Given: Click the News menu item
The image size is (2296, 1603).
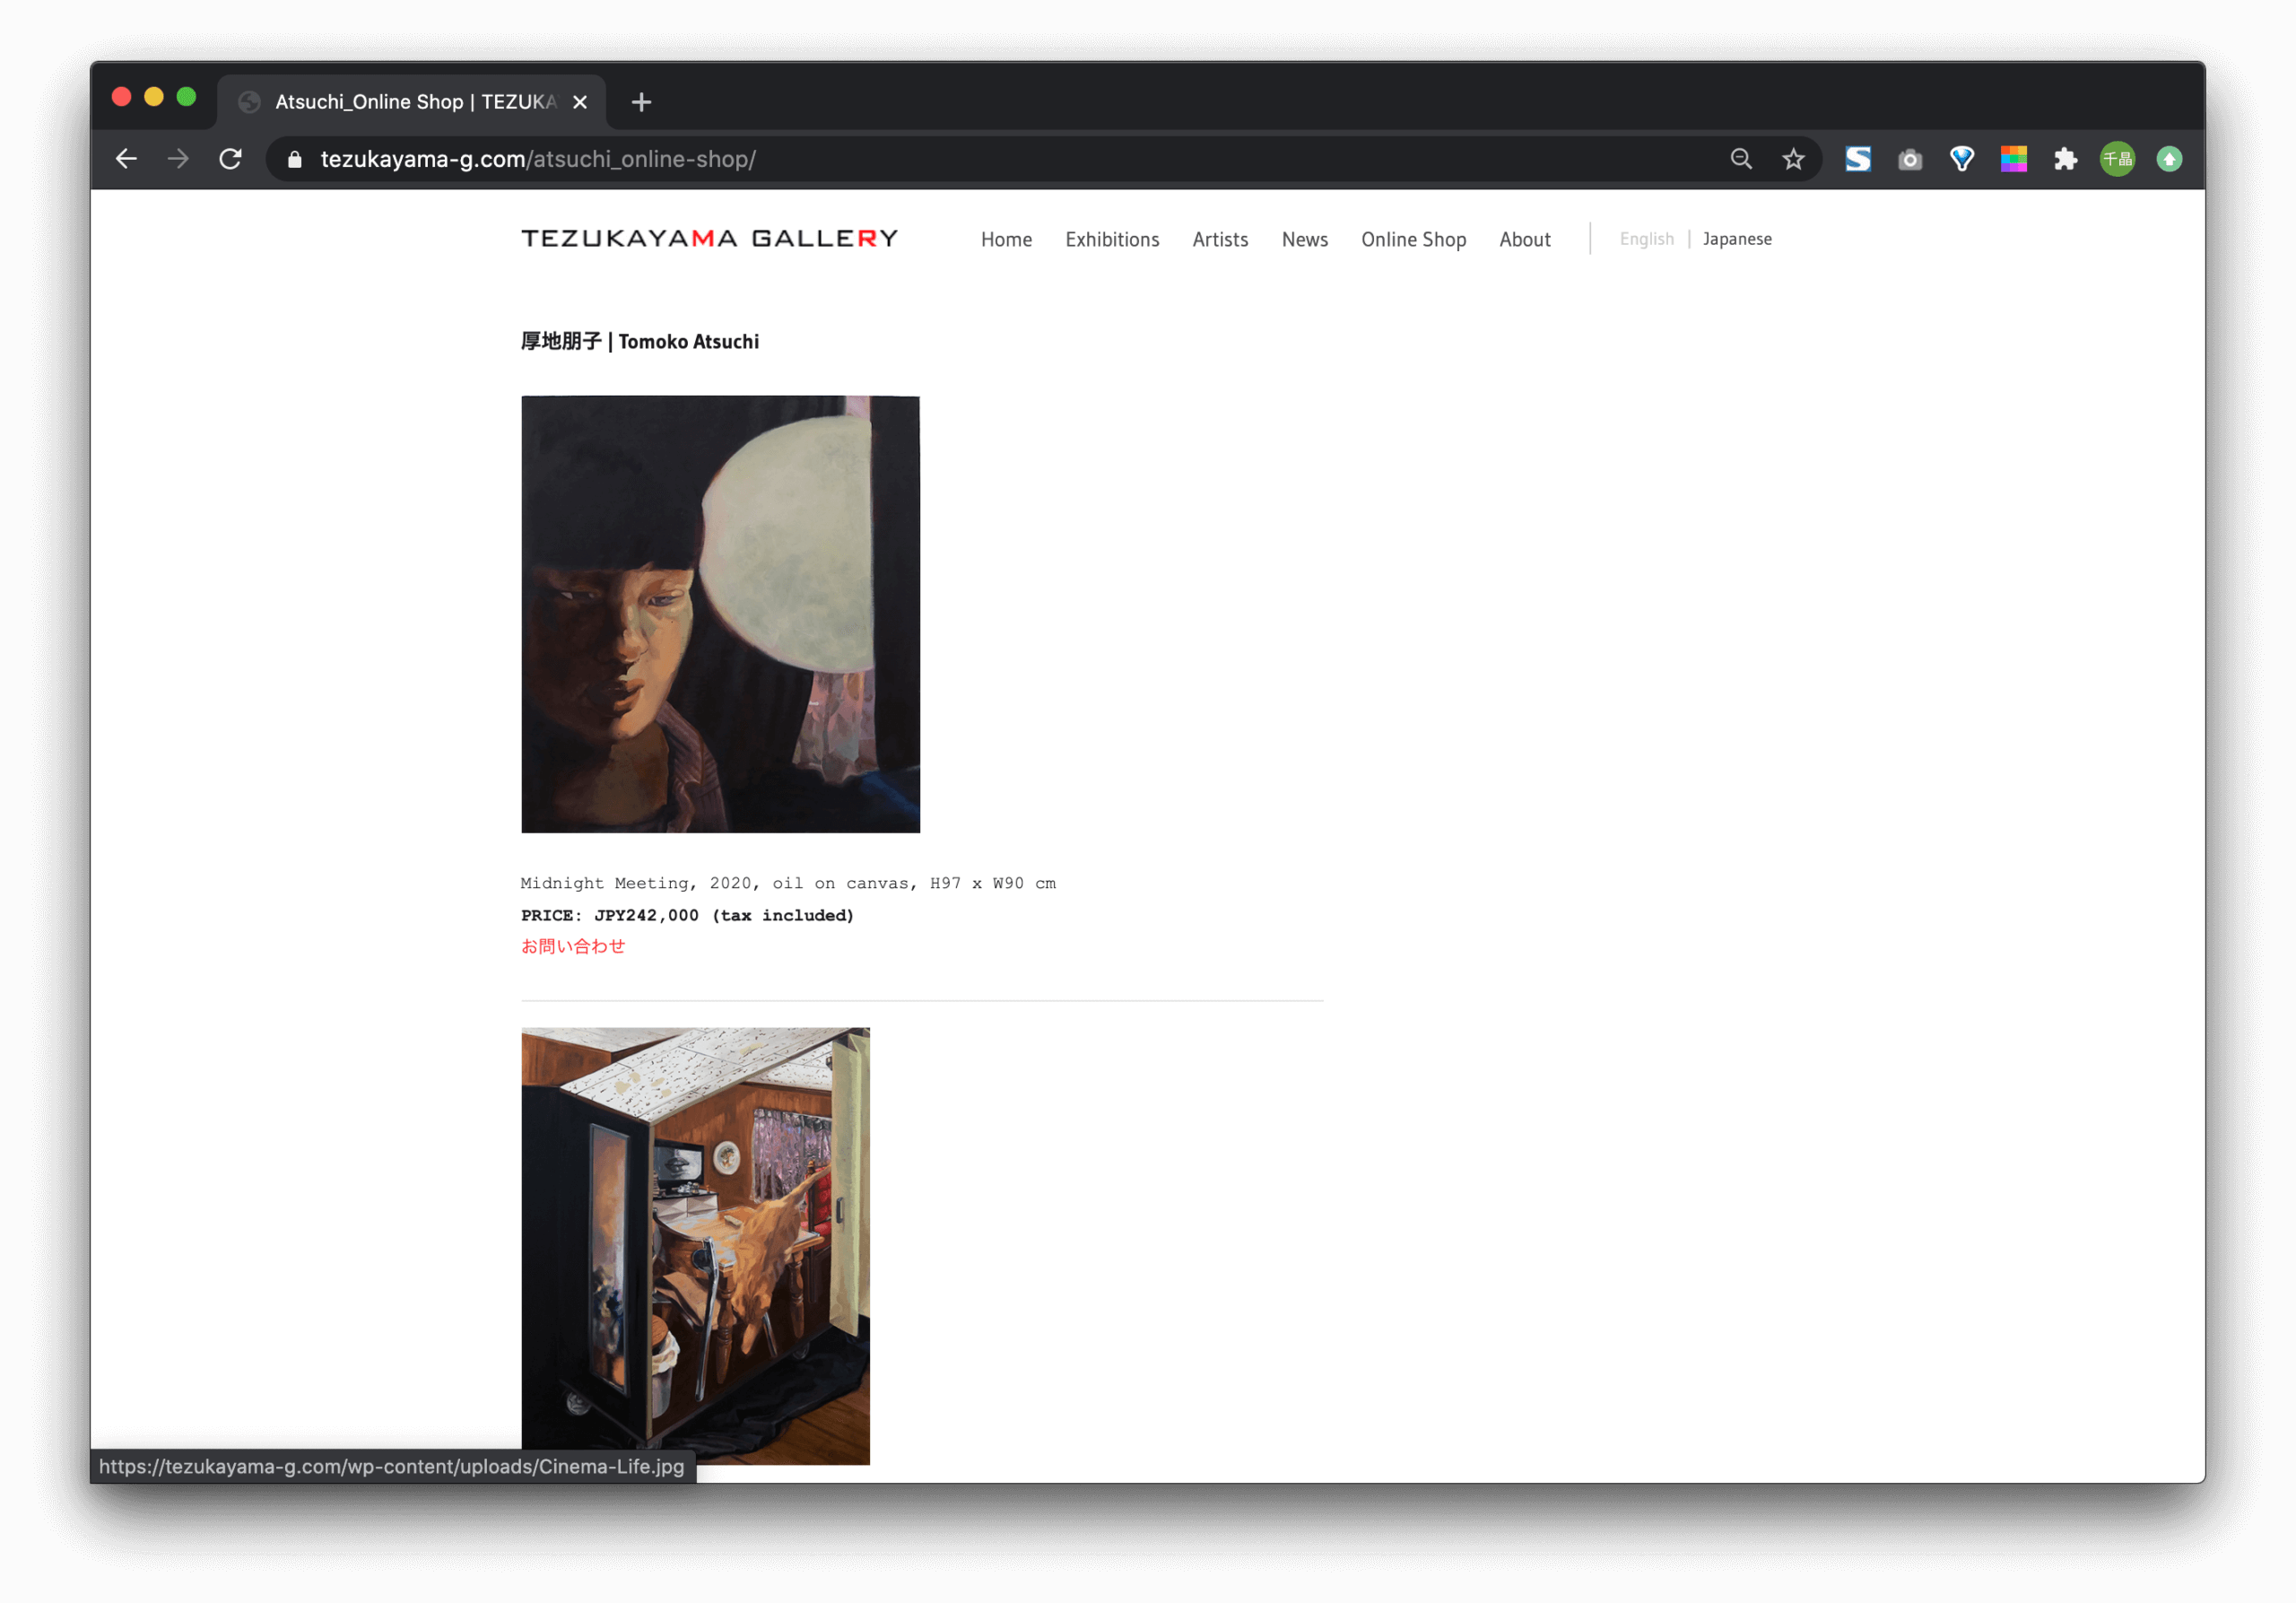Looking at the screenshot, I should point(1305,239).
